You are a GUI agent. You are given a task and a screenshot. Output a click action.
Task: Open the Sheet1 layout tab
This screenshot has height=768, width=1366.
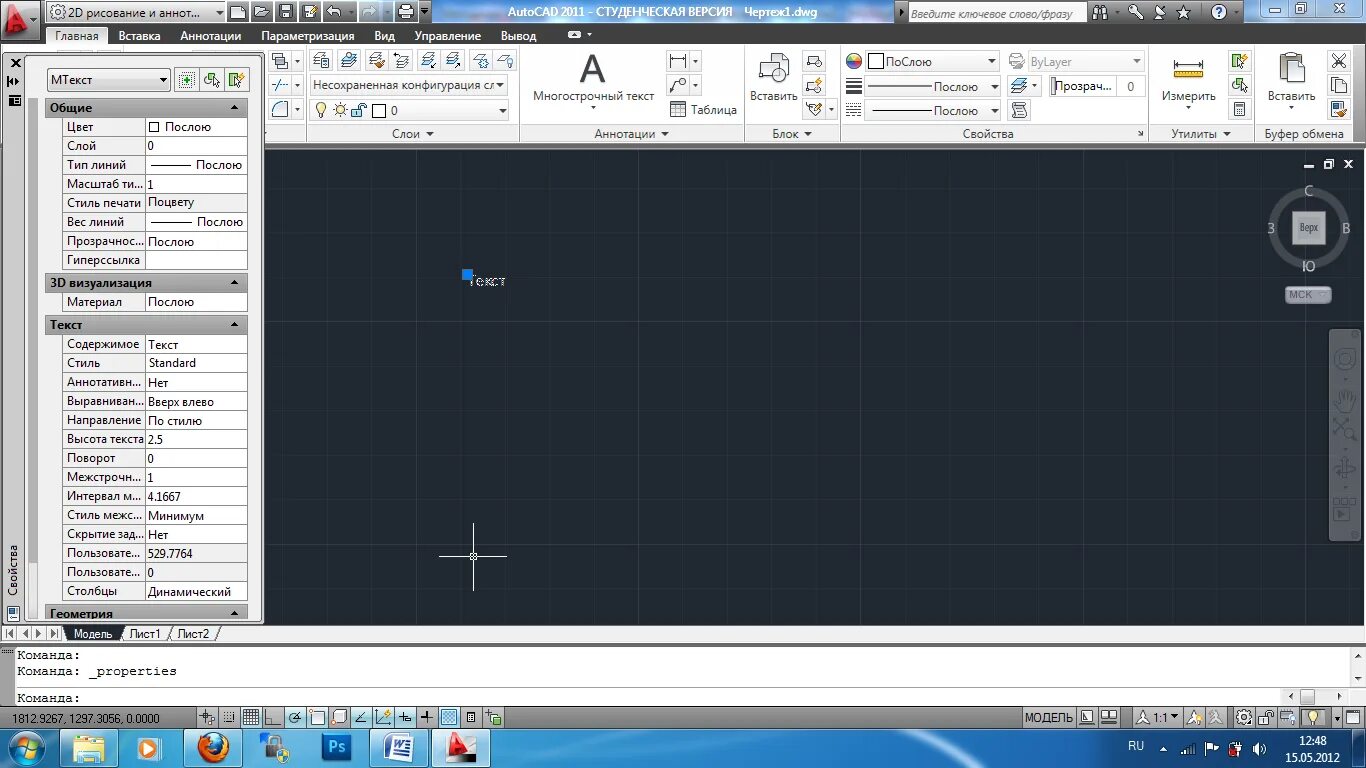pyautogui.click(x=144, y=634)
